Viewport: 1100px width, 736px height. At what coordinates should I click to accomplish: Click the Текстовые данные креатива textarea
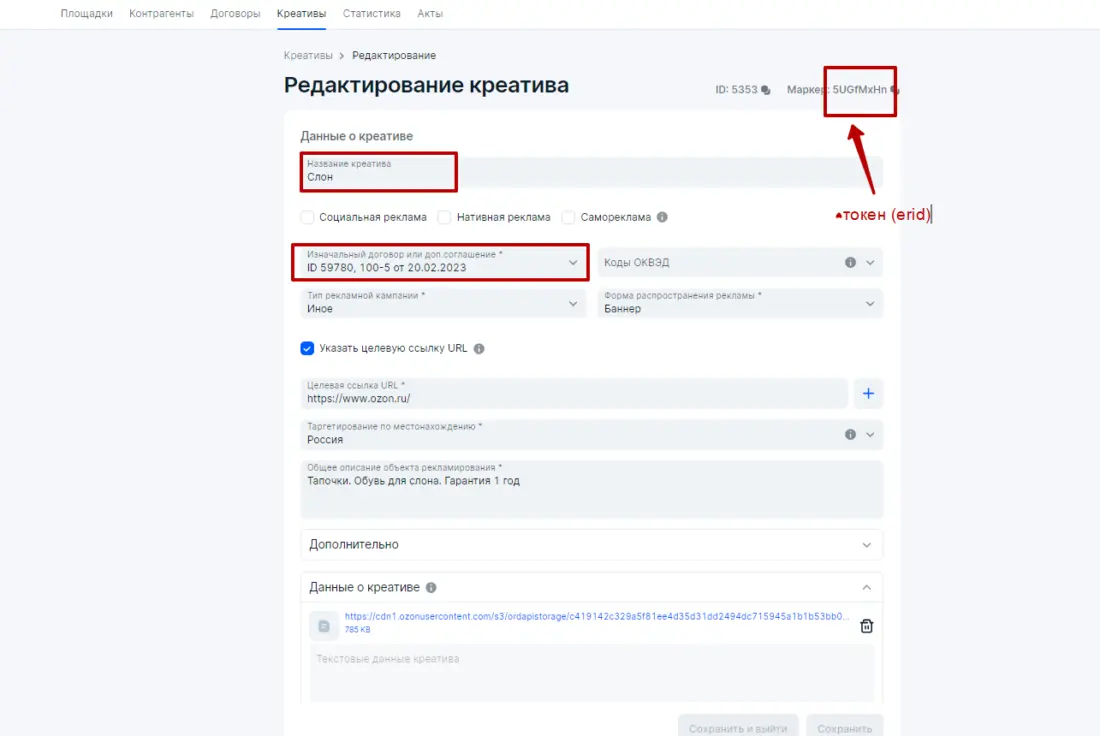[x=591, y=674]
